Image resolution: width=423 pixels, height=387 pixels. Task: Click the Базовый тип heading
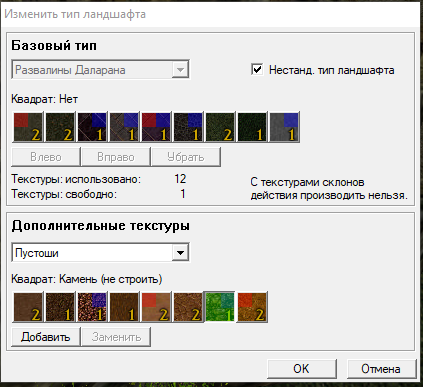[x=54, y=45]
